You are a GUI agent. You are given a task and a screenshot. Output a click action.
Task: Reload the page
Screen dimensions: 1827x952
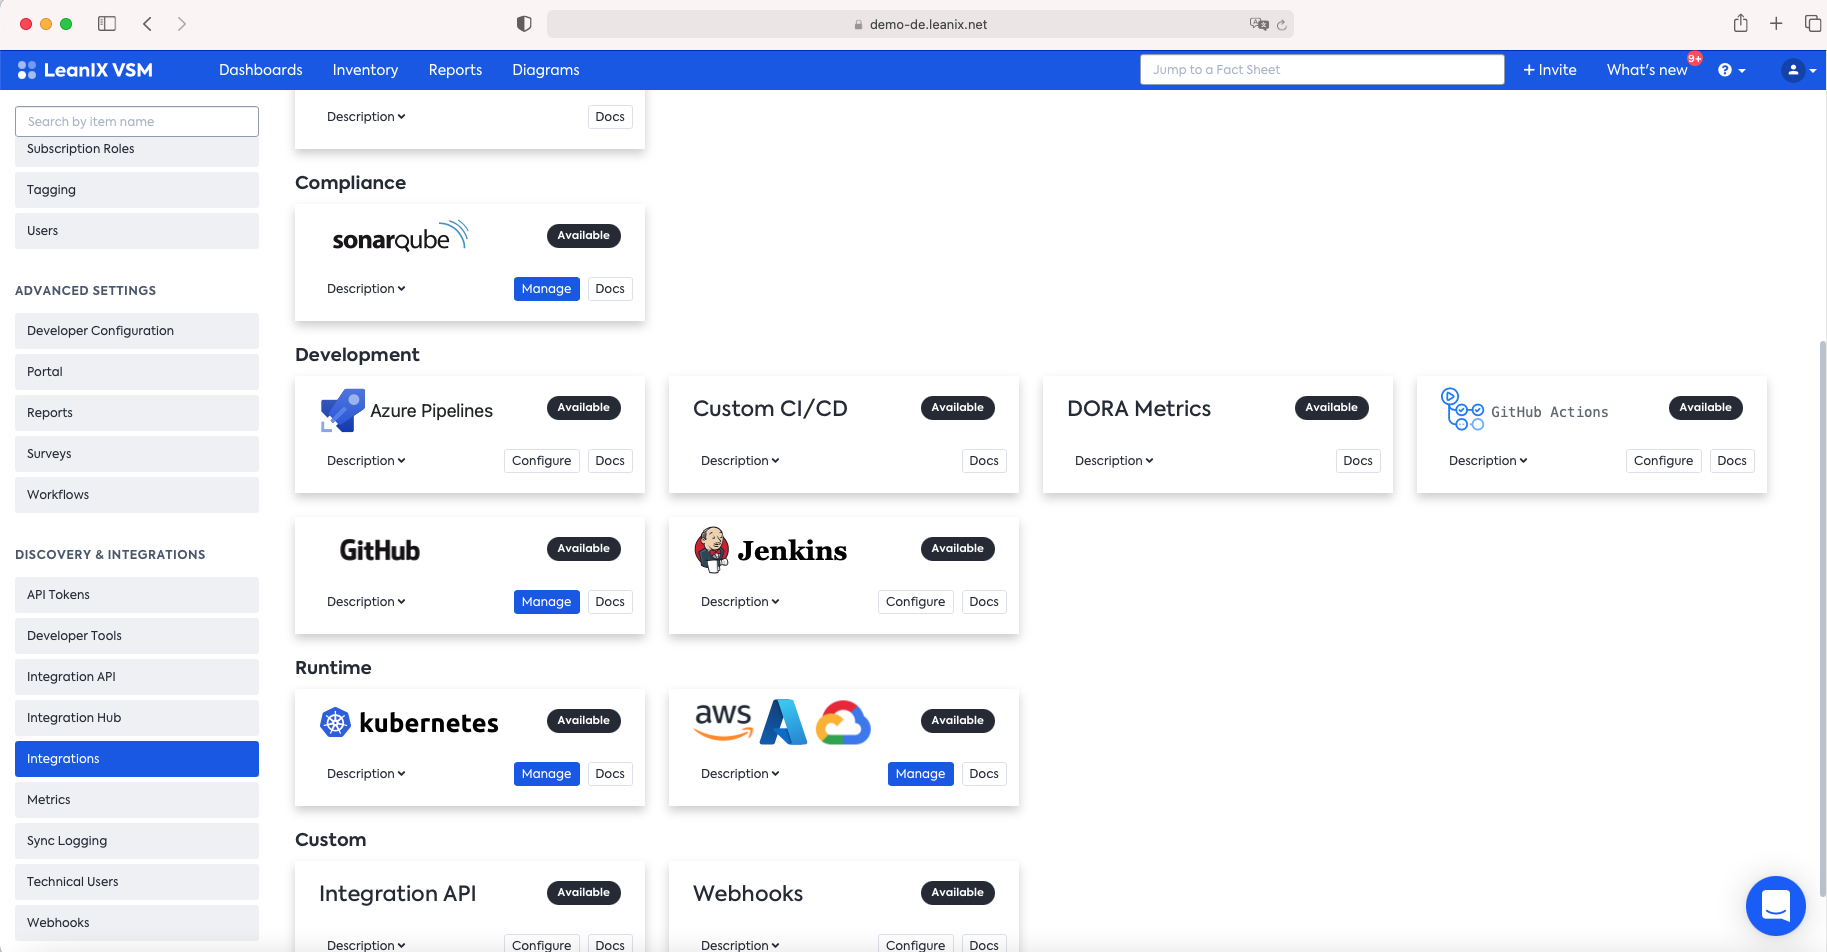[1281, 24]
